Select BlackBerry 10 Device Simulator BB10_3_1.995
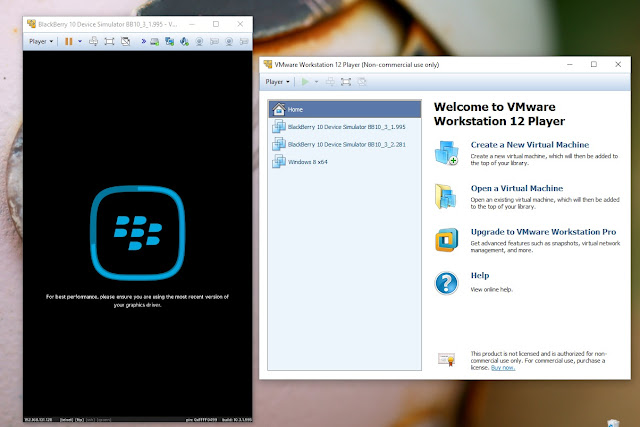Screen dimensions: 640x427 (x=345, y=127)
